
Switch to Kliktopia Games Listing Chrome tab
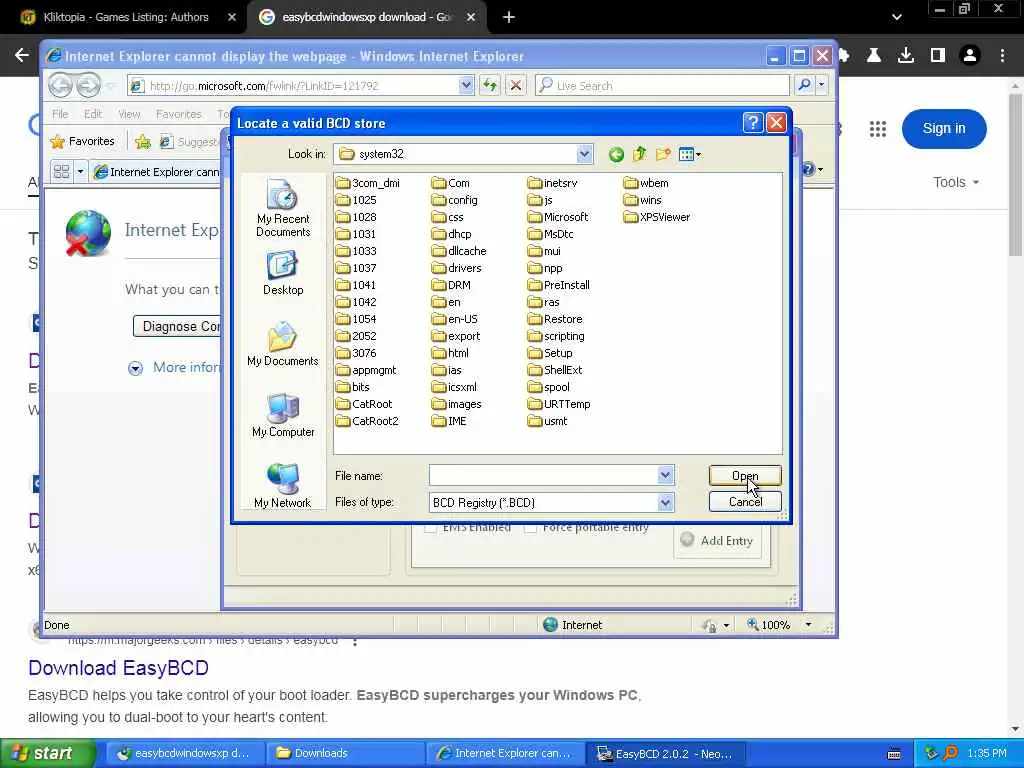point(125,17)
